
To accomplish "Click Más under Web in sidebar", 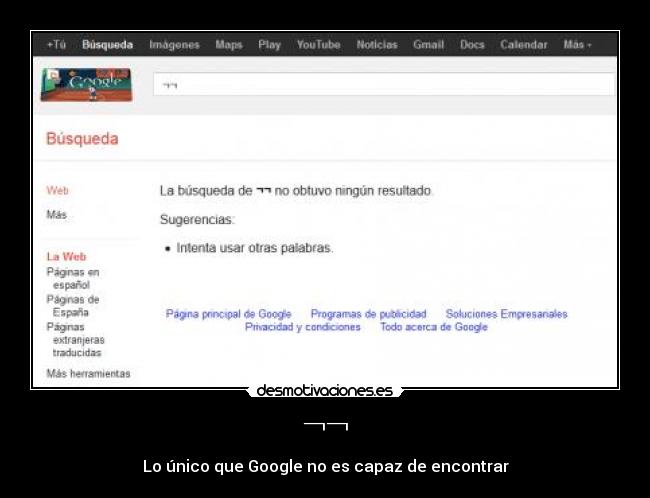I will pos(56,215).
